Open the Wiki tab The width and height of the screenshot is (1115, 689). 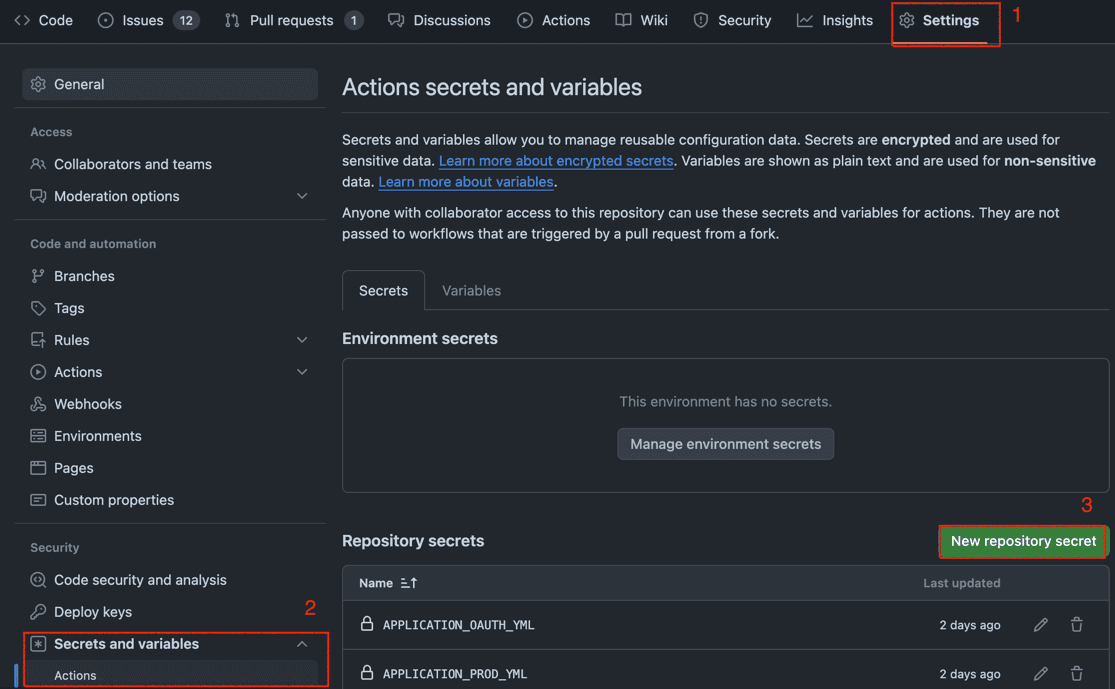pyautogui.click(x=641, y=21)
